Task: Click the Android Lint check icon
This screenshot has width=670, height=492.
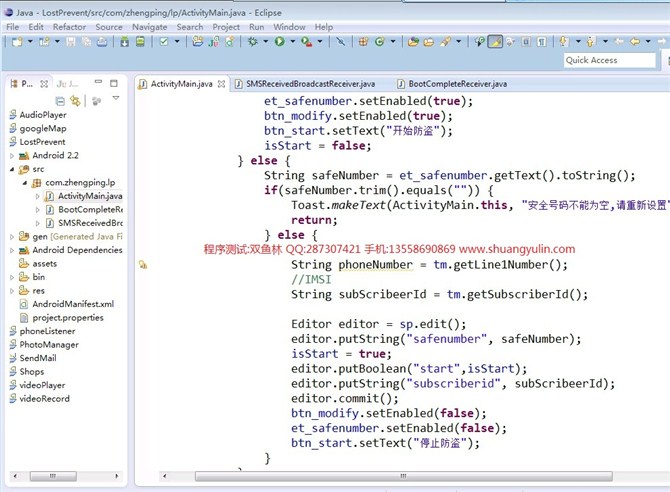Action: tap(164, 41)
